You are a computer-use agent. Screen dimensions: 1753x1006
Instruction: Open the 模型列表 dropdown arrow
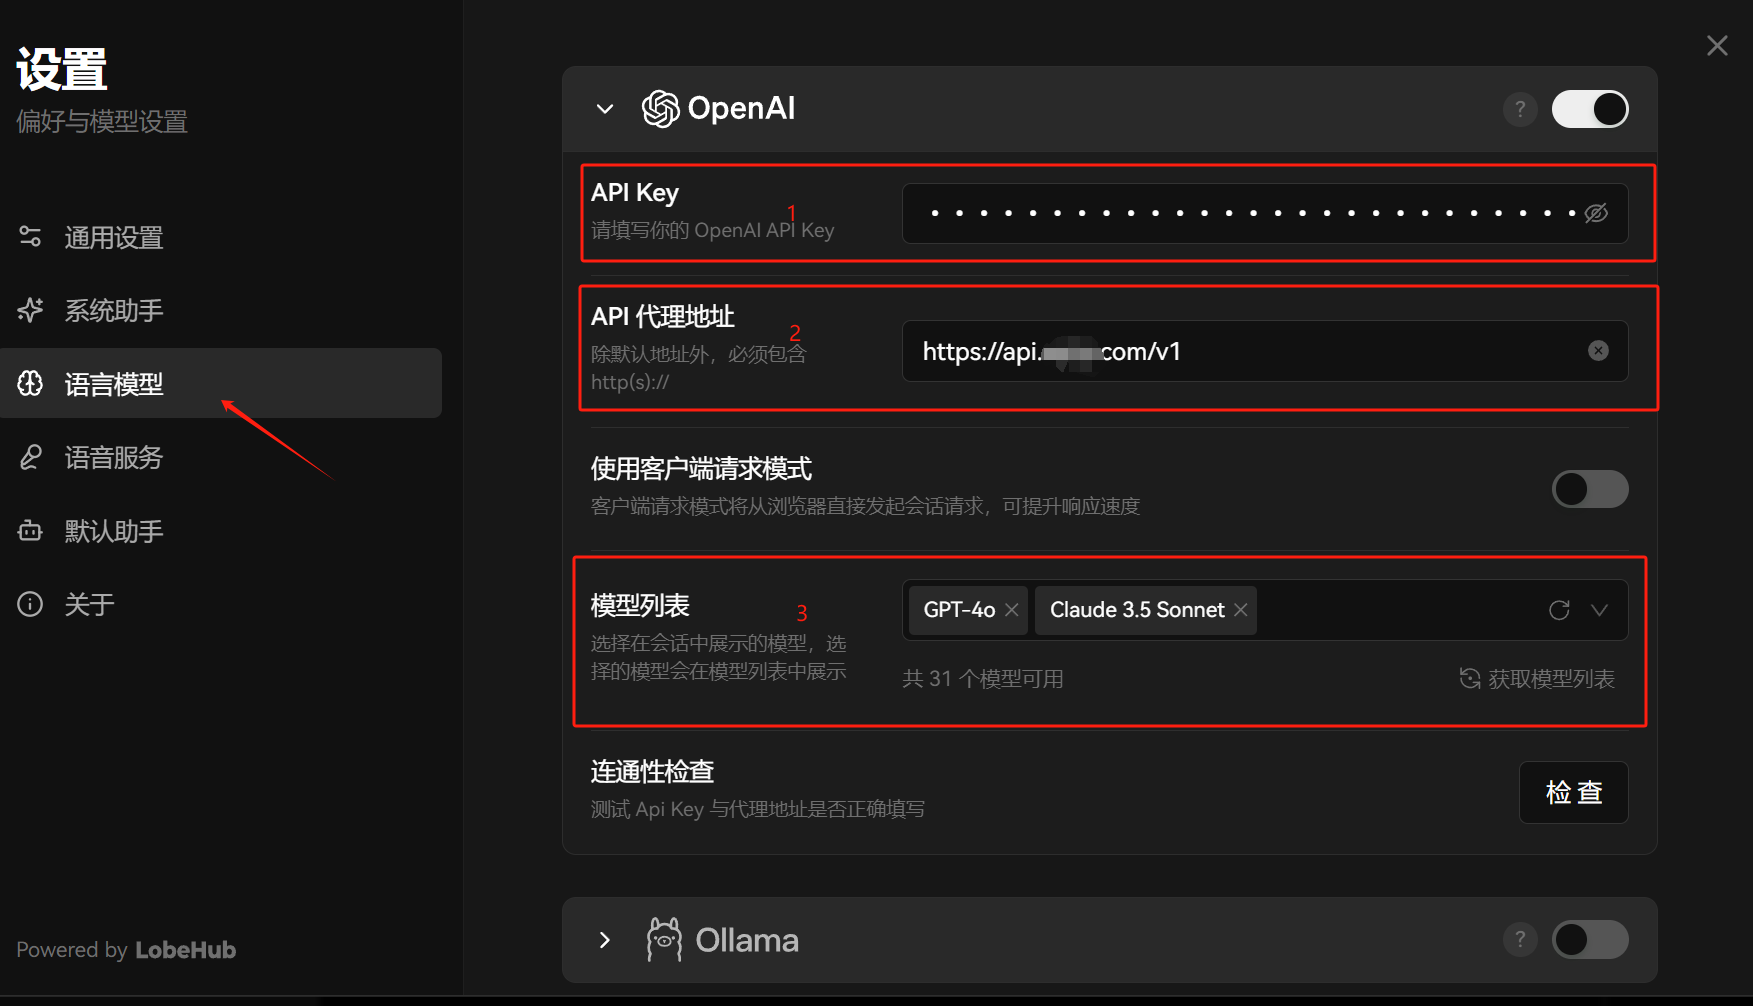click(1600, 610)
